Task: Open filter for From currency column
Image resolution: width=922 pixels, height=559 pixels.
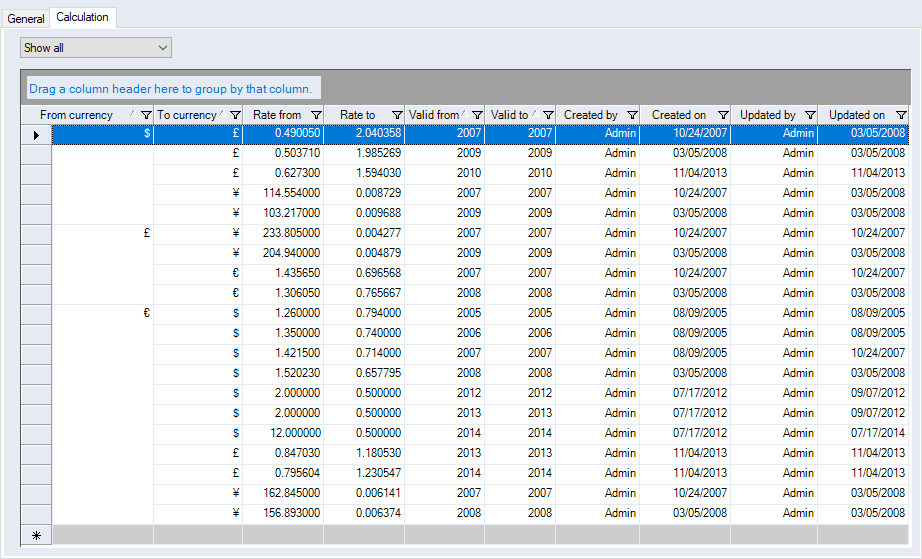Action: pos(146,115)
